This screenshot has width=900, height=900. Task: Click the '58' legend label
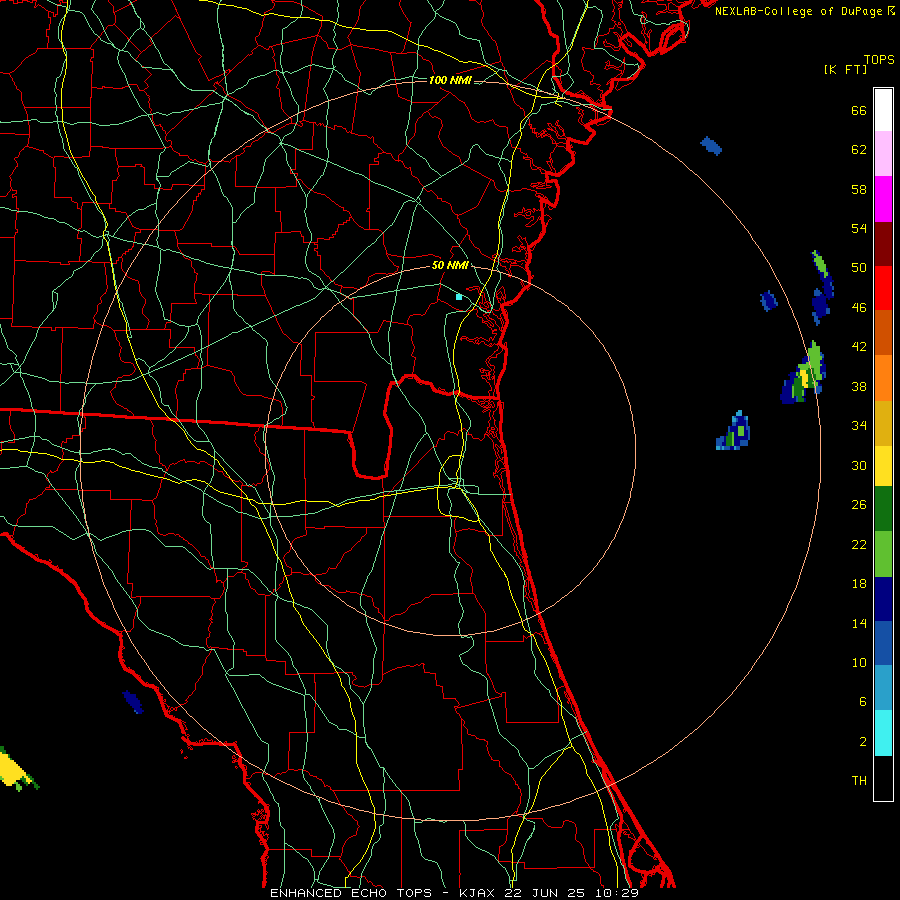coord(859,189)
